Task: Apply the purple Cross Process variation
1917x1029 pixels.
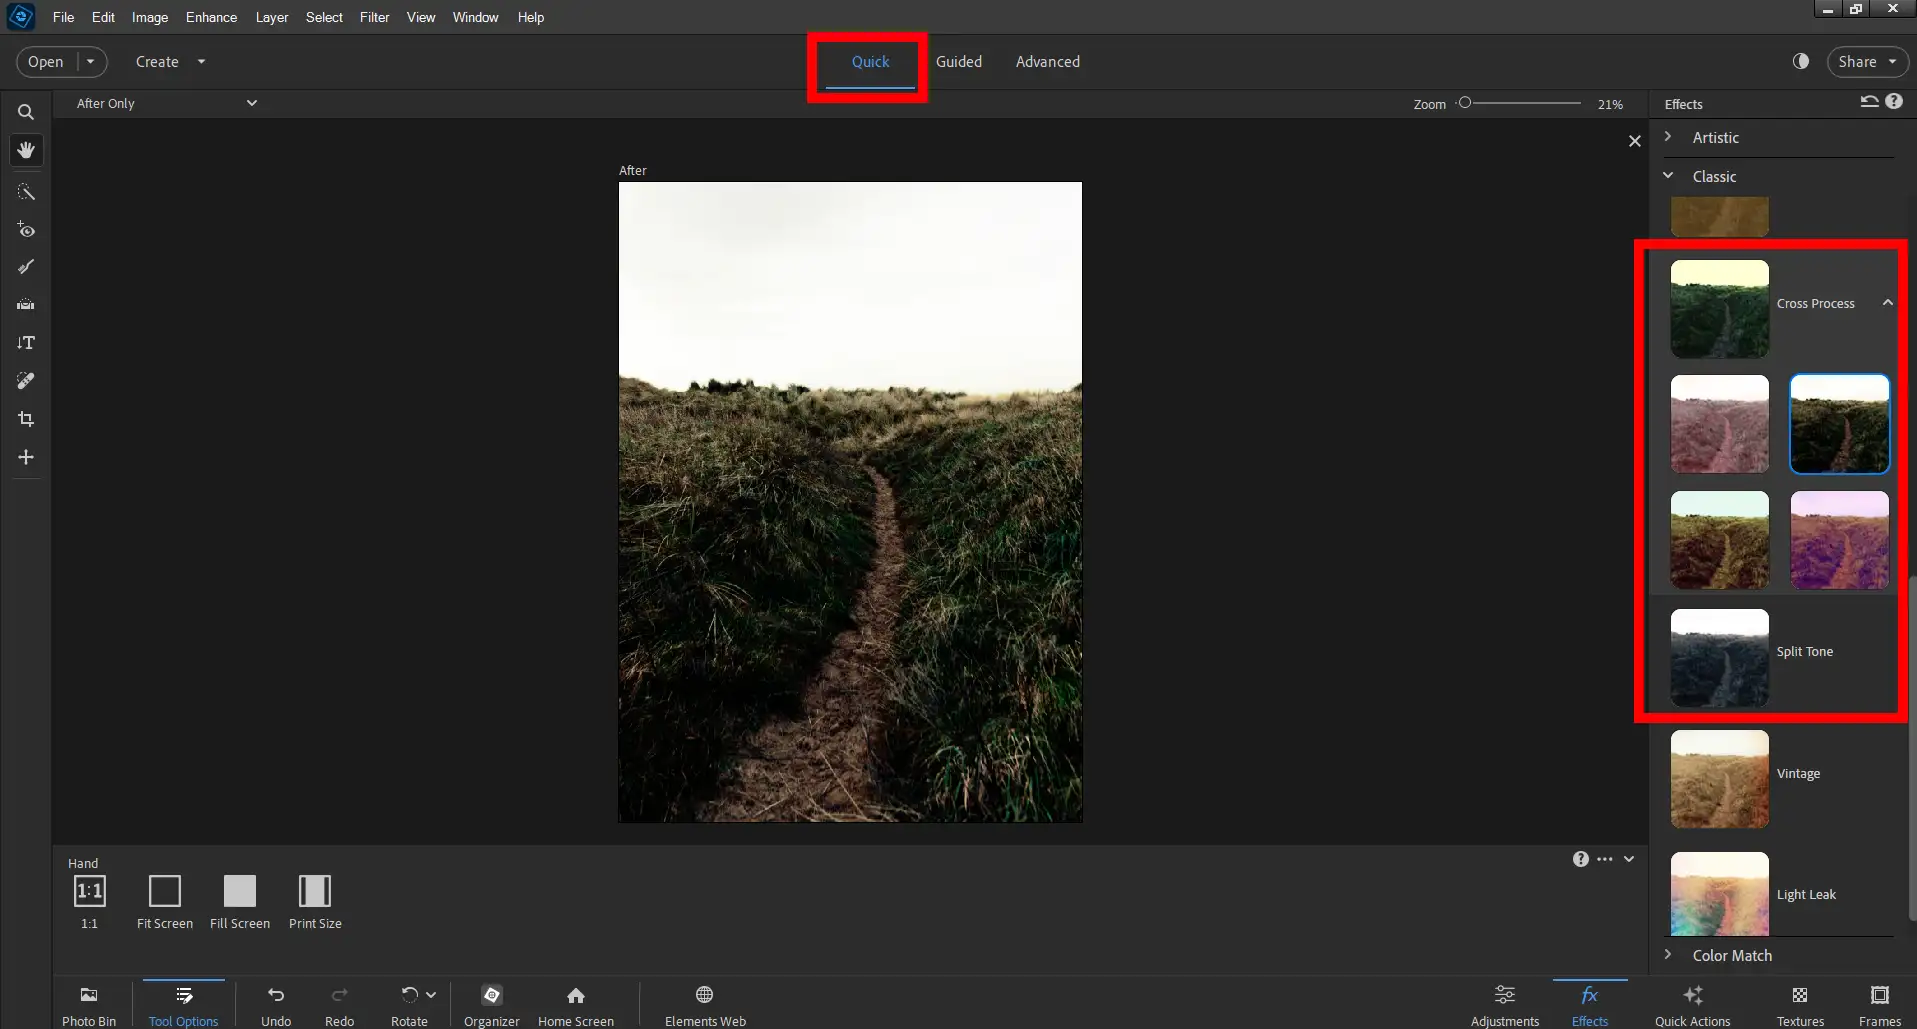Action: point(1840,540)
